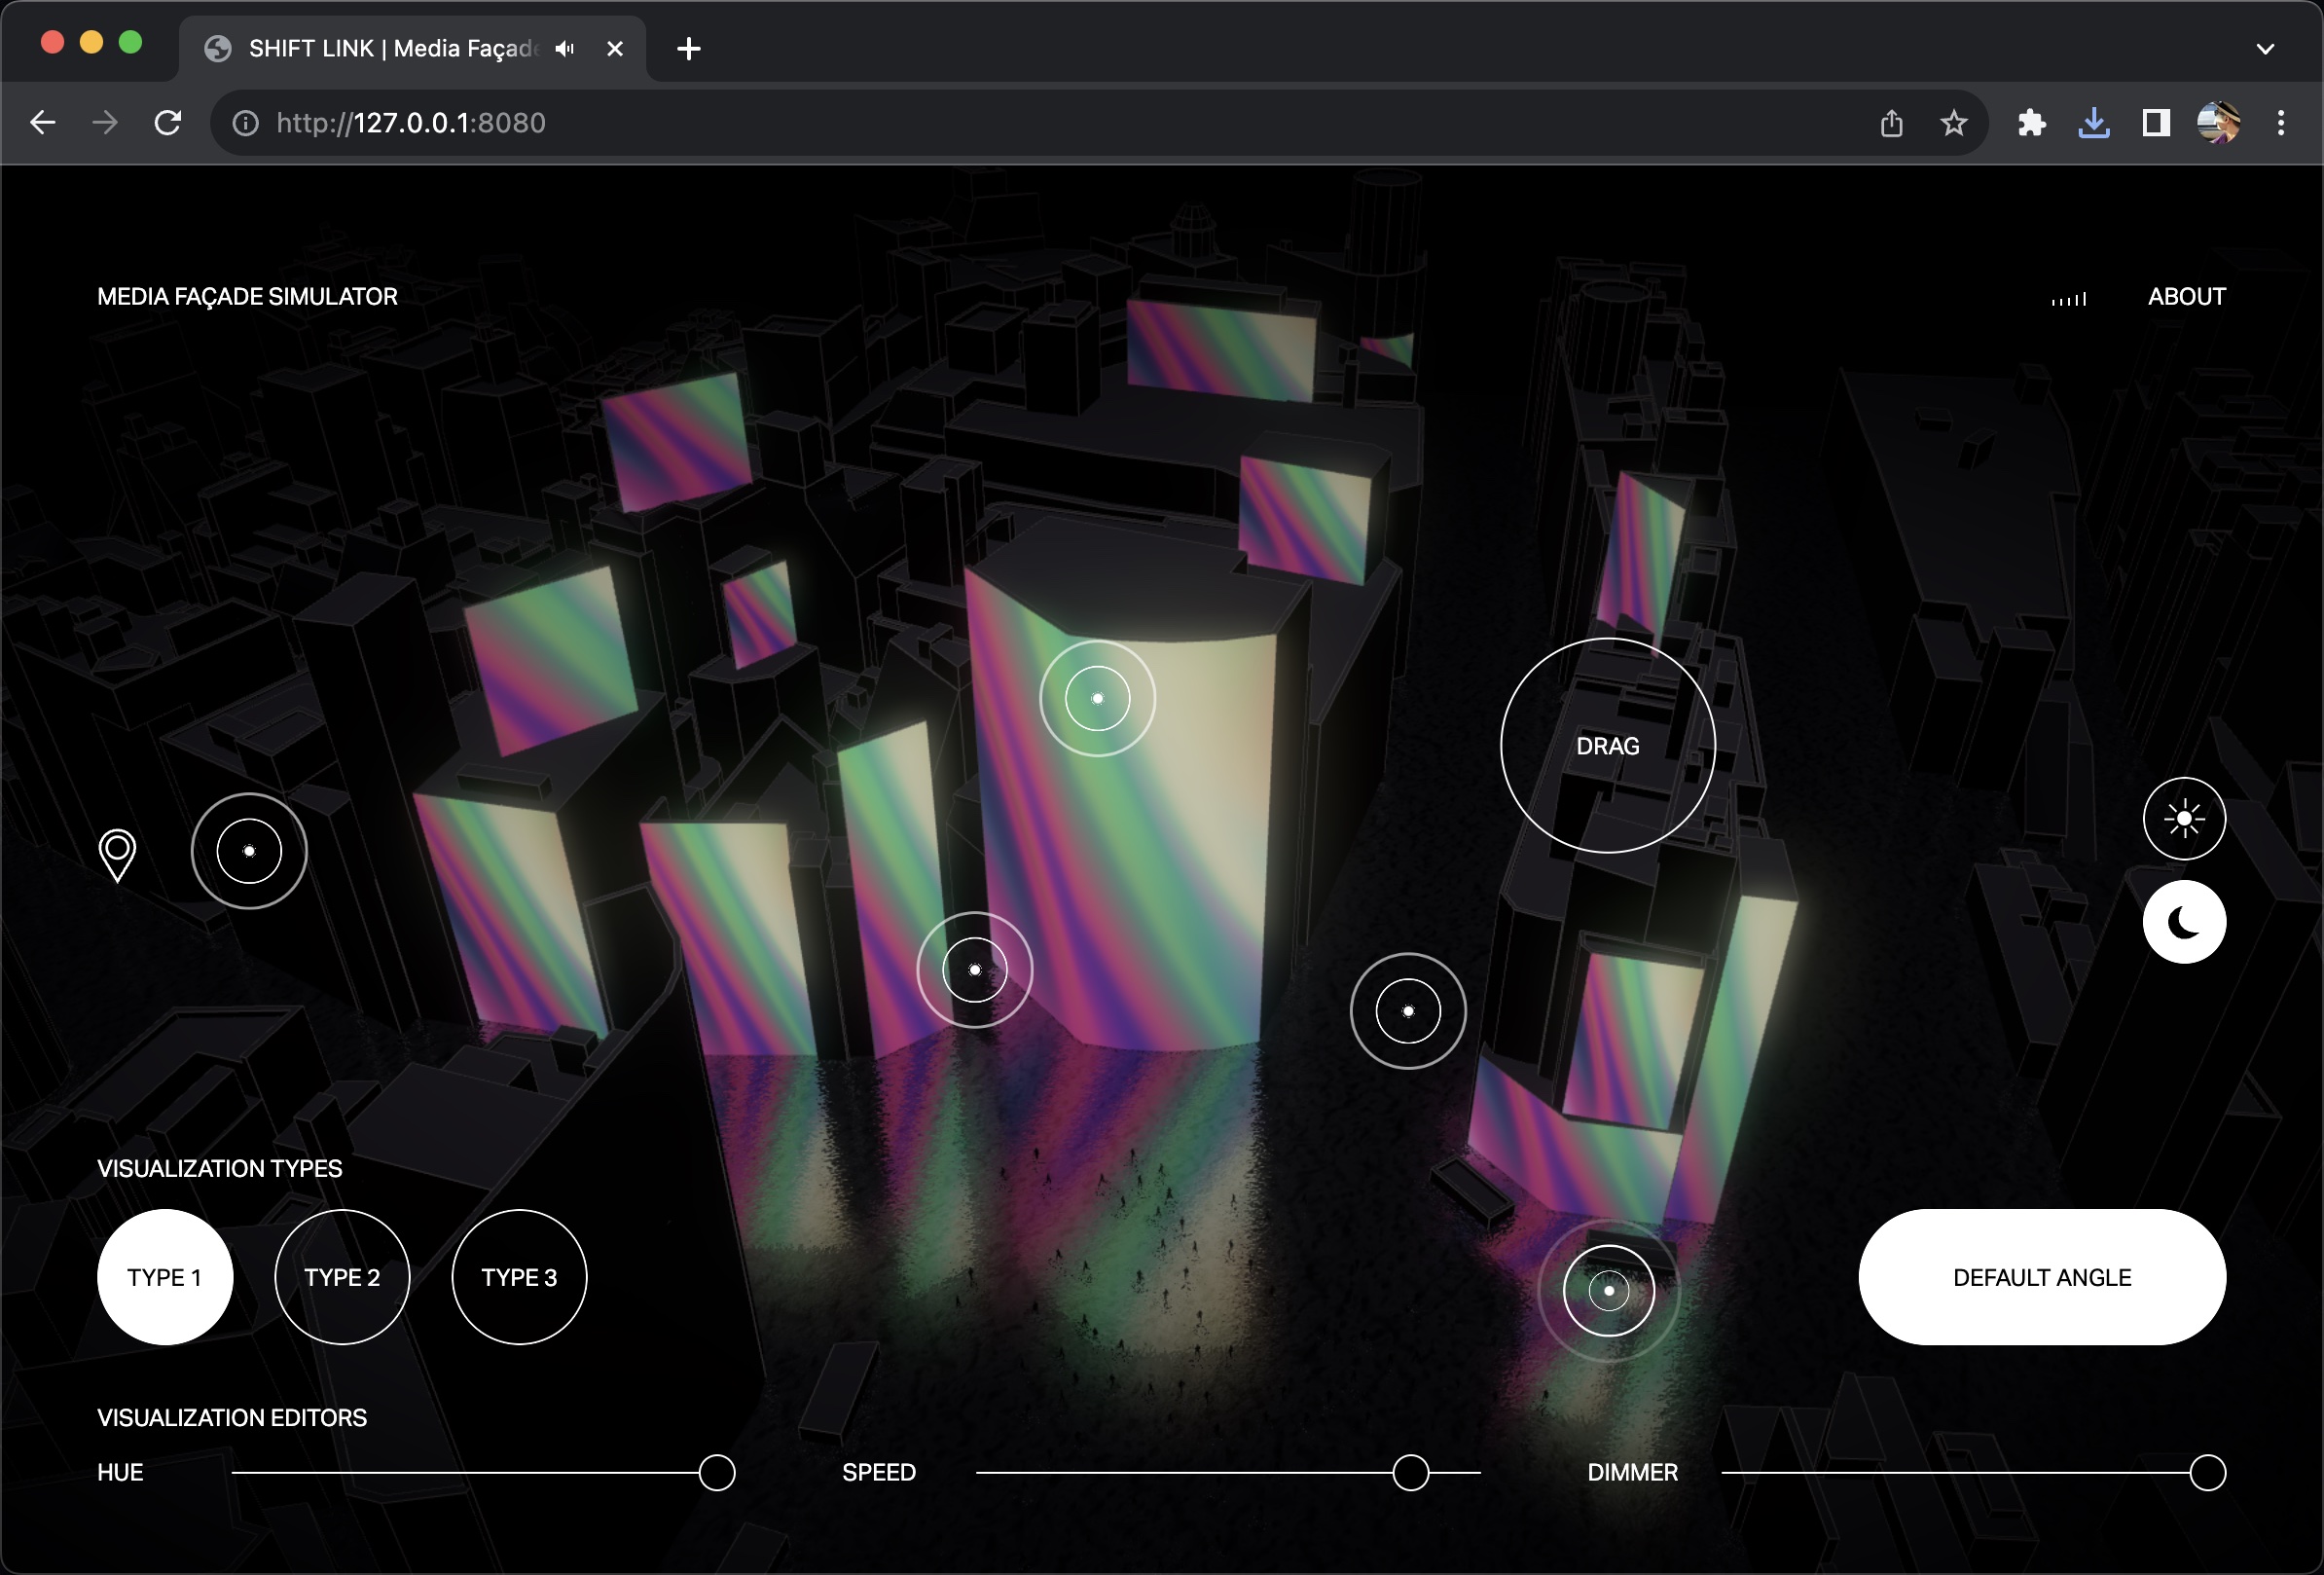Switch to sun daylight mode icon
Image resolution: width=2324 pixels, height=1575 pixels.
pos(2183,819)
